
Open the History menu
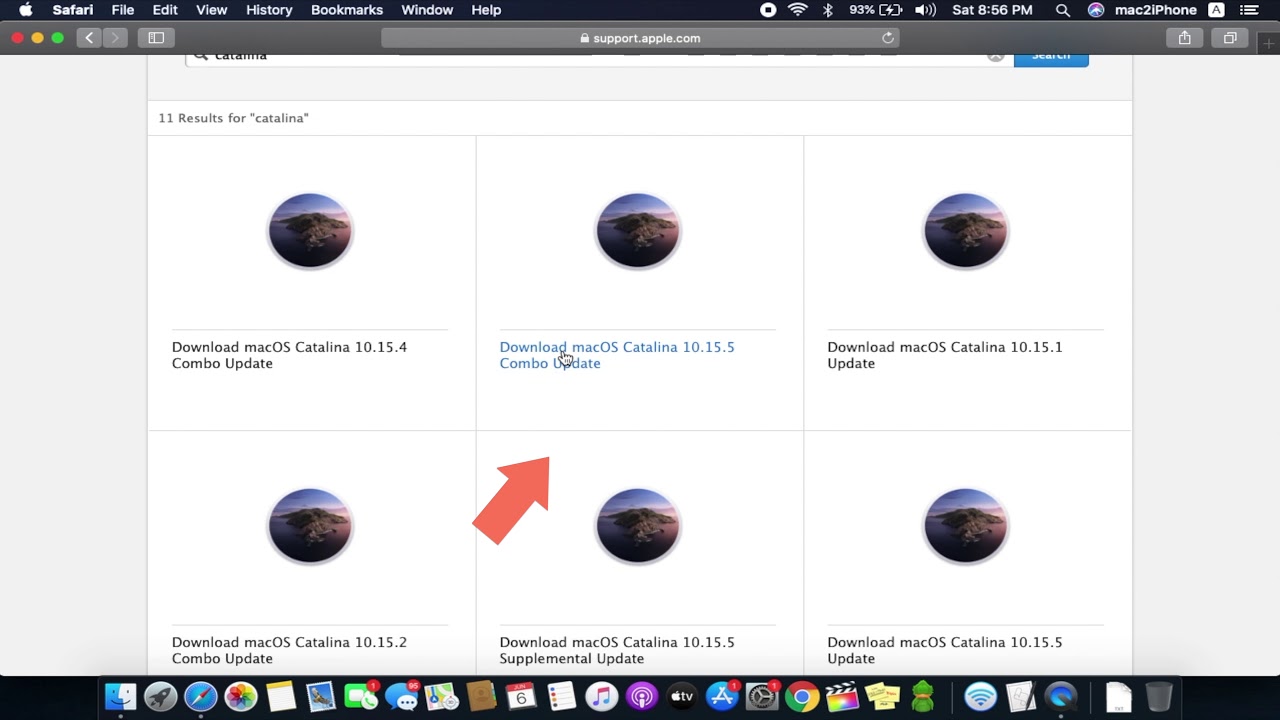[x=269, y=10]
